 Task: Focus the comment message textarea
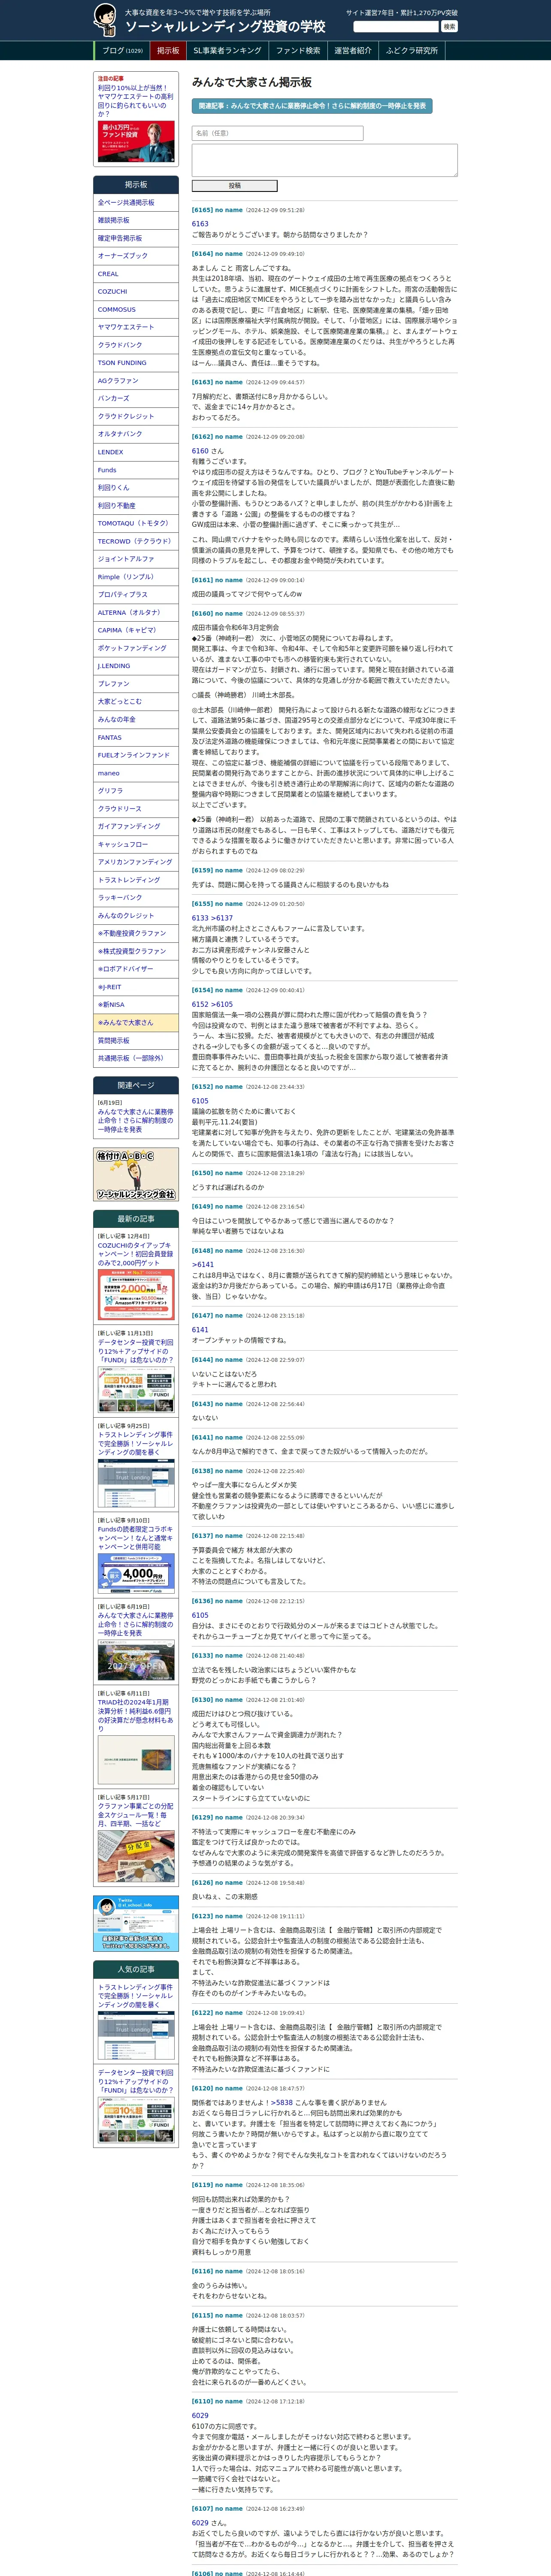coord(324,160)
